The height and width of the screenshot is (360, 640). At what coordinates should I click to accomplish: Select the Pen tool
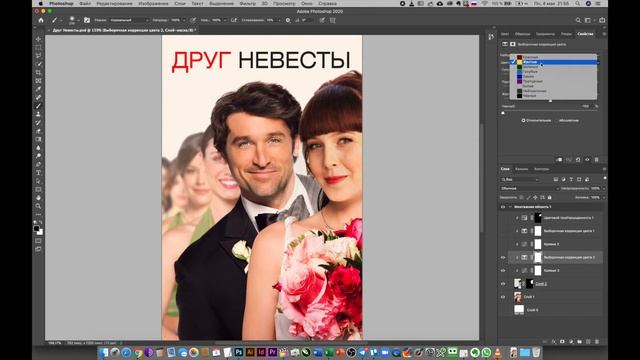[38, 164]
